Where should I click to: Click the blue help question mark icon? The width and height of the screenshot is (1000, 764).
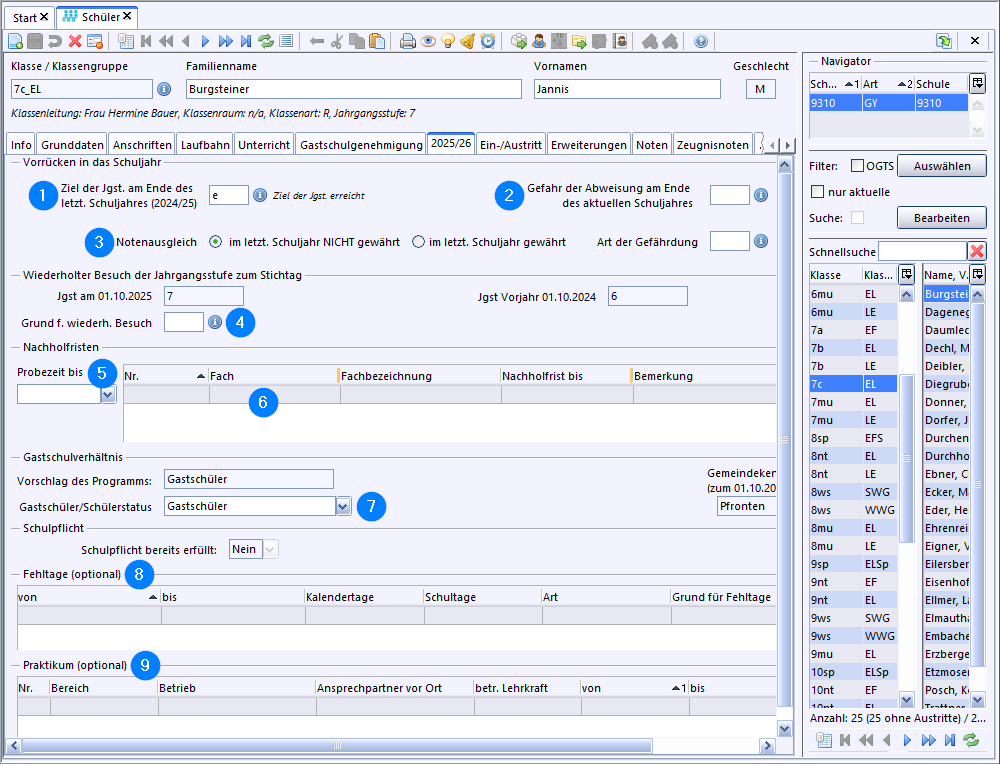(701, 41)
